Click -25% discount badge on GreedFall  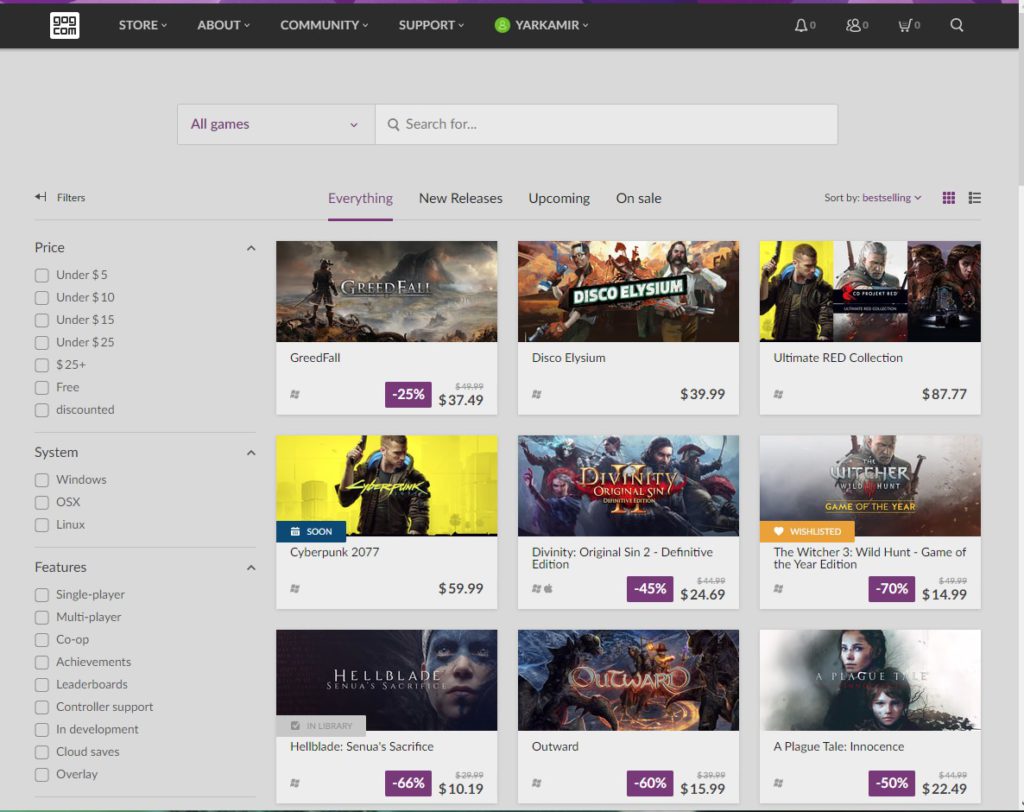coord(408,395)
